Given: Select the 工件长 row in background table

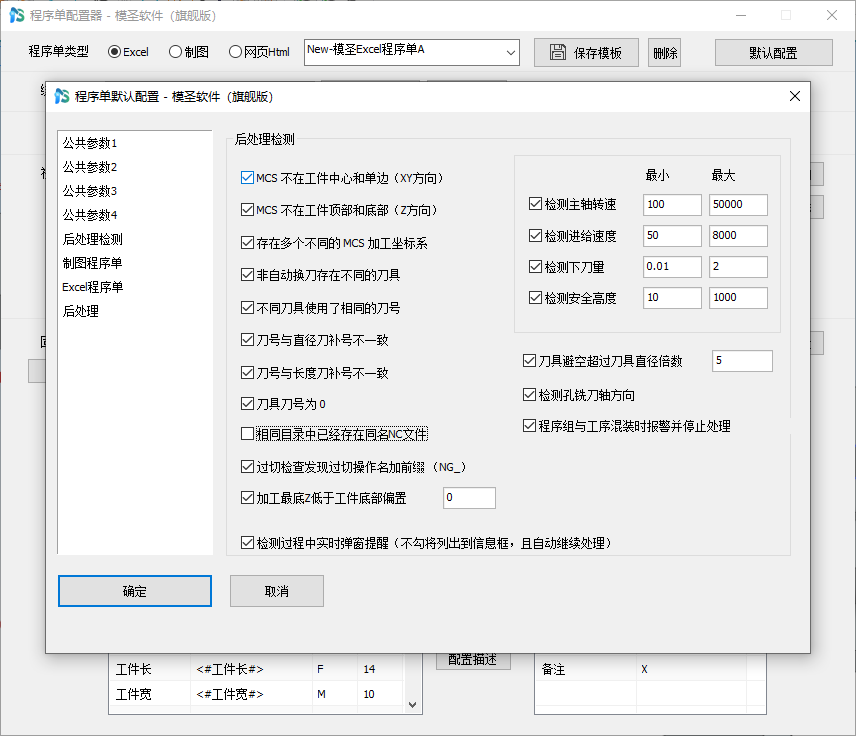Looking at the screenshot, I should [x=257, y=669].
